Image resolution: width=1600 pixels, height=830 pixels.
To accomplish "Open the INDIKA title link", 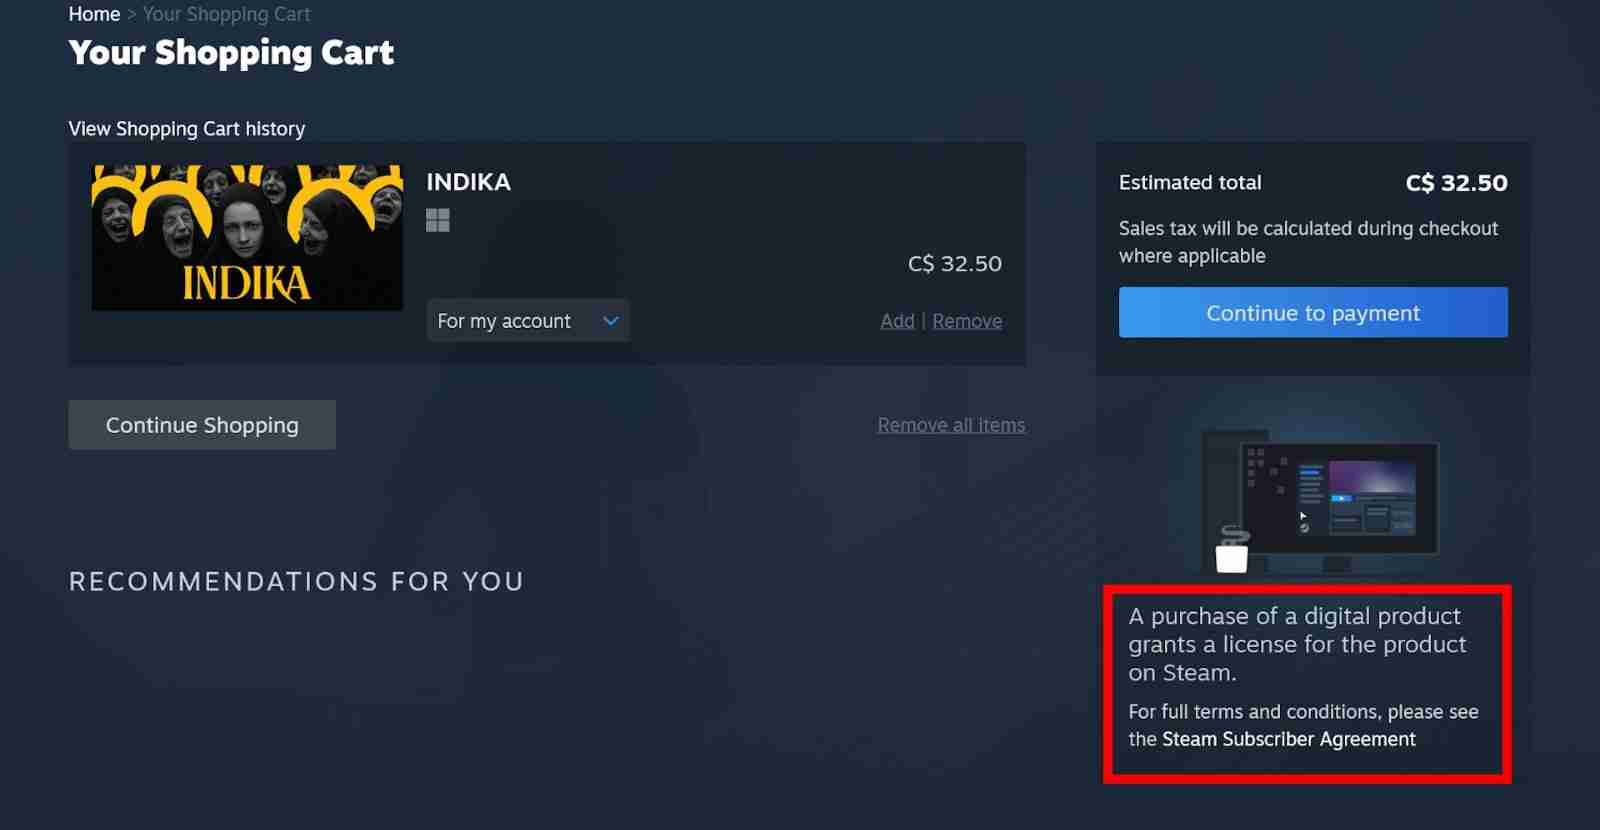I will (468, 182).
